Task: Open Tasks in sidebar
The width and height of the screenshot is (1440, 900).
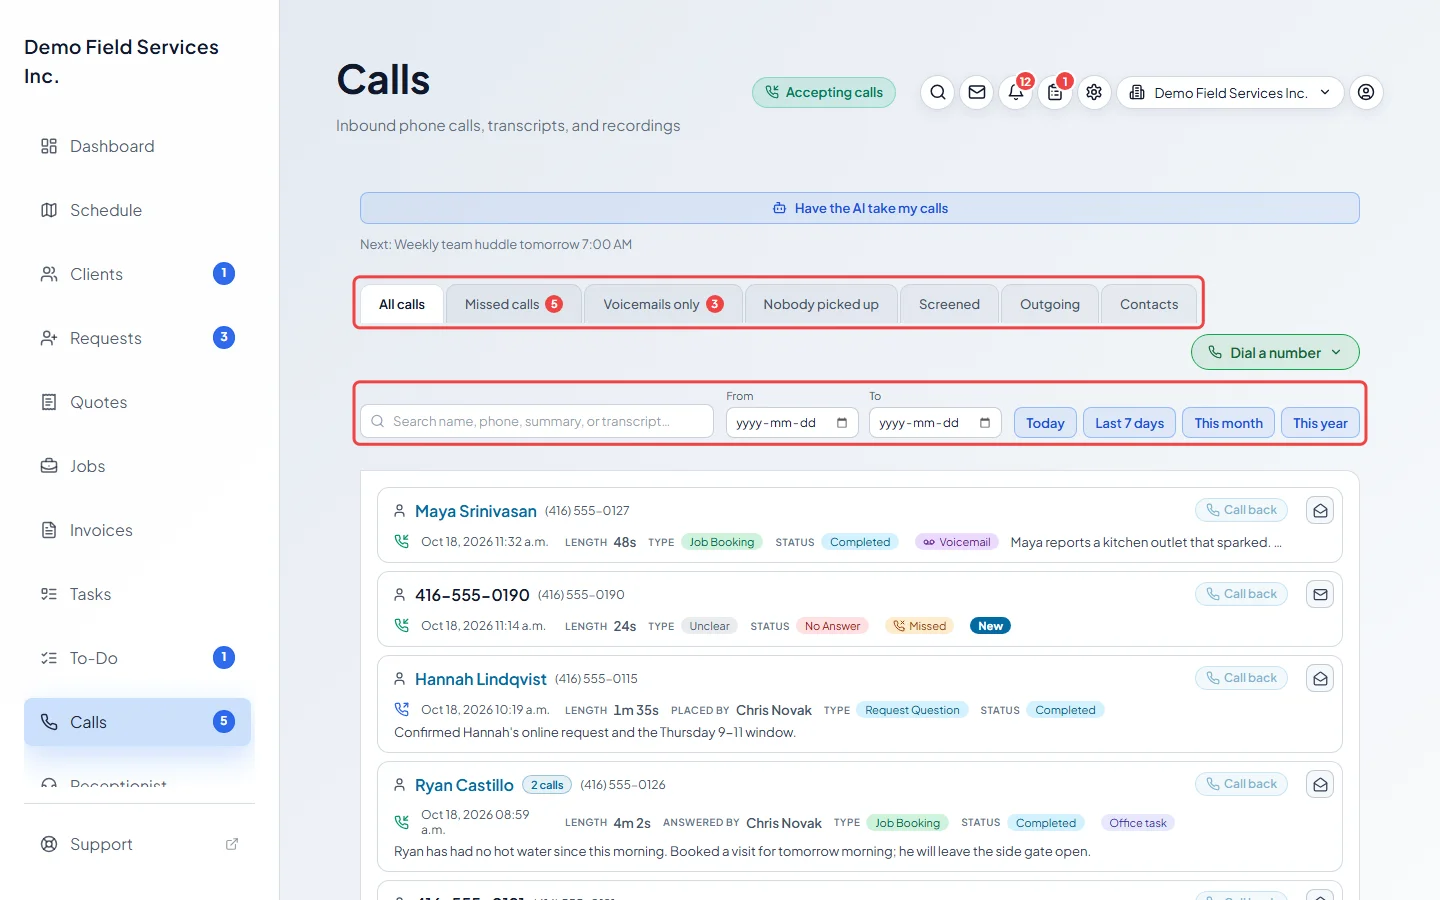Action: (137, 594)
